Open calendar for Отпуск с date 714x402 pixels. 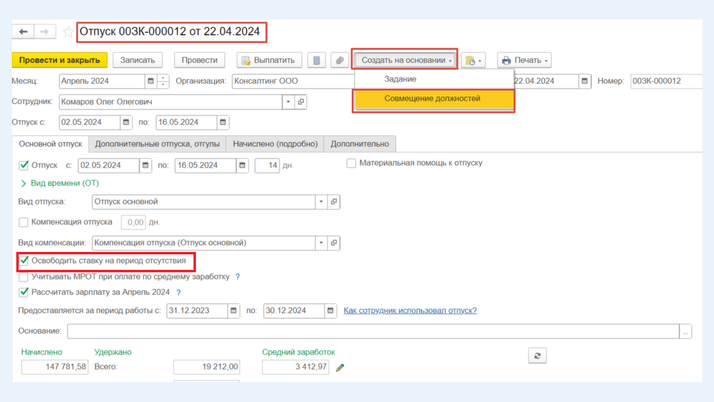126,122
